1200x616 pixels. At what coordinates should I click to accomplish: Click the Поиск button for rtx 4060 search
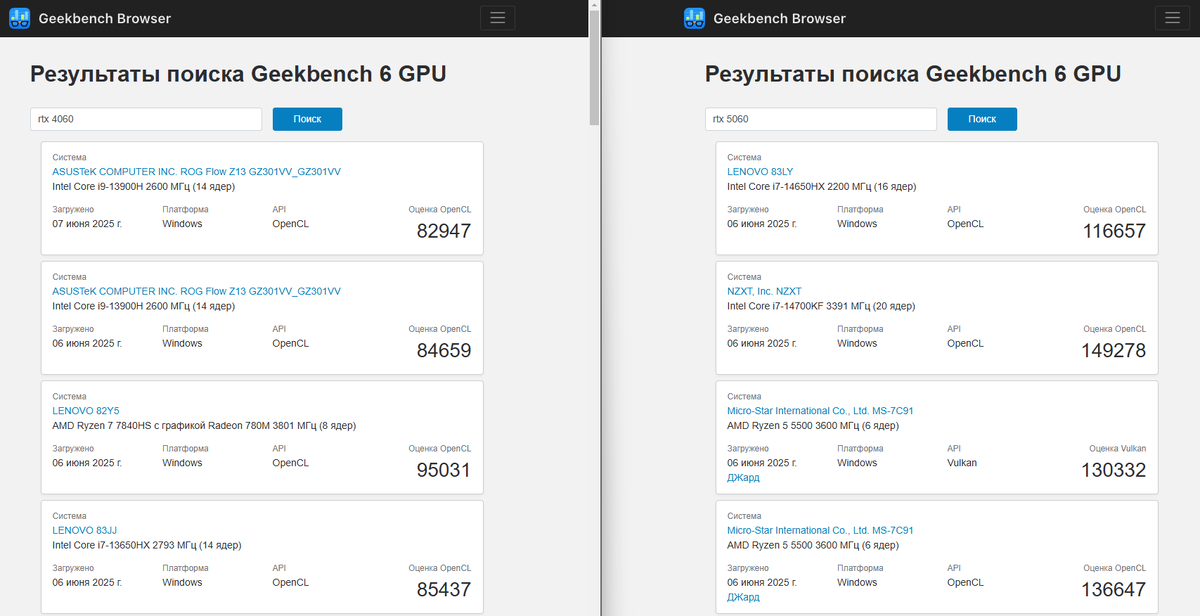coord(307,118)
